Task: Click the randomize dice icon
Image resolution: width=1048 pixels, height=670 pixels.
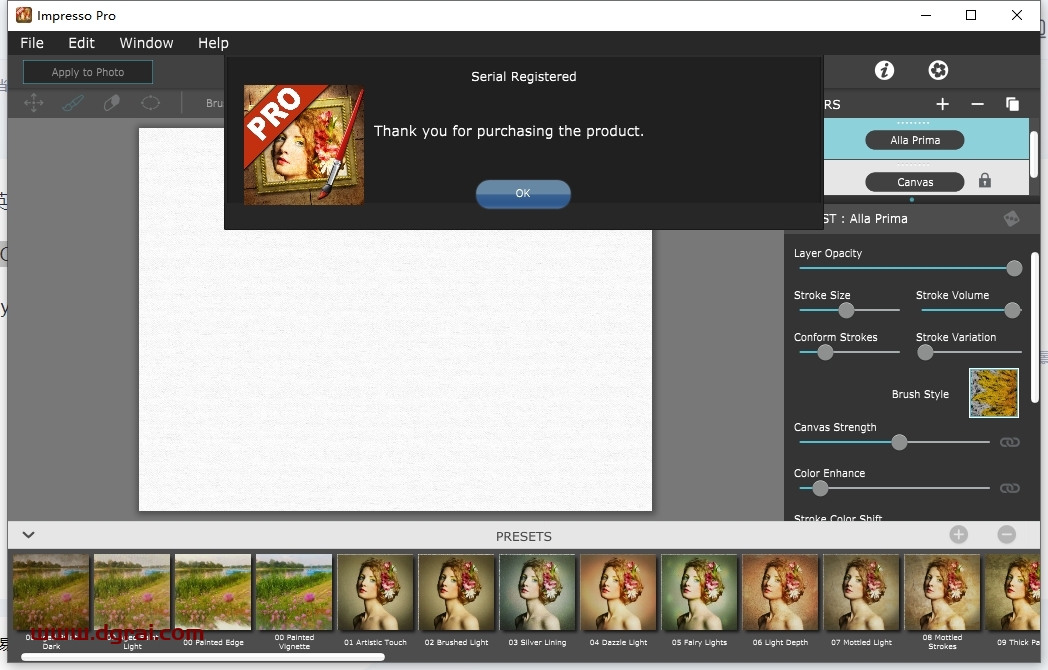Action: (1011, 219)
